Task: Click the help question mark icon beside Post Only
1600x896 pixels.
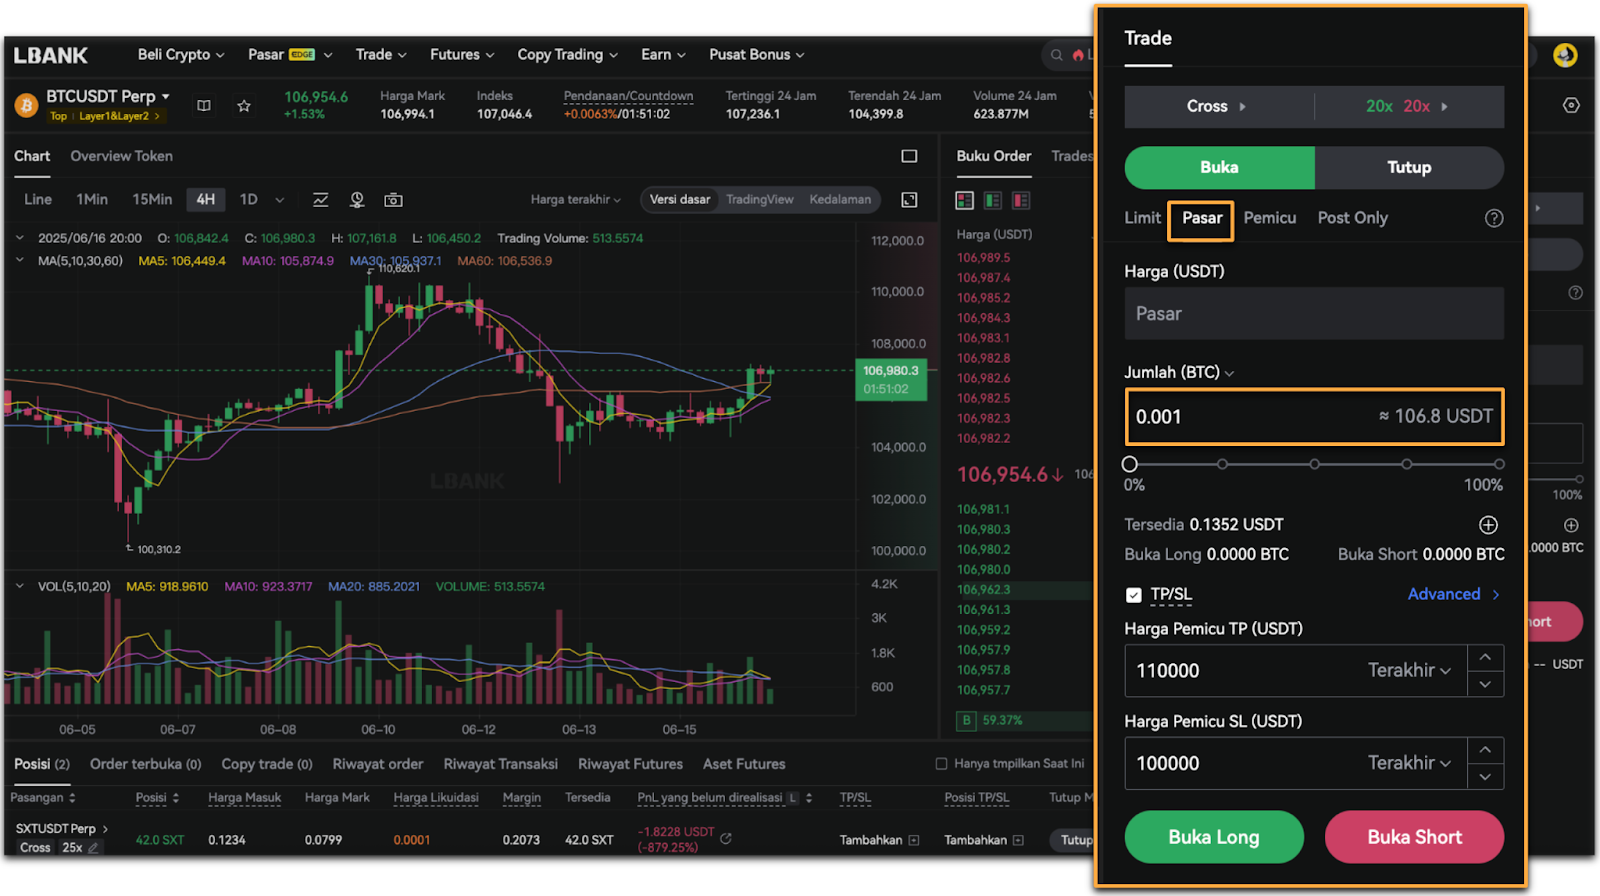Action: click(1493, 218)
